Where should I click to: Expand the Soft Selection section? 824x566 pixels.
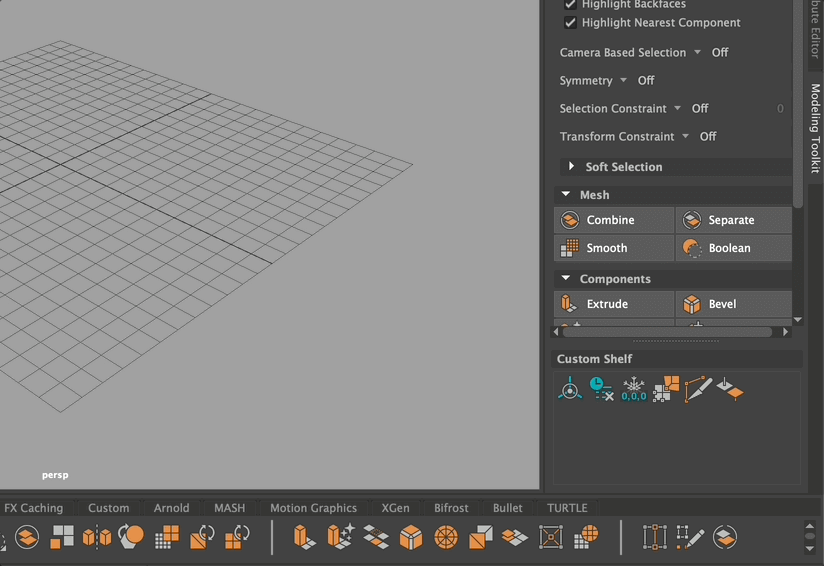(x=571, y=167)
